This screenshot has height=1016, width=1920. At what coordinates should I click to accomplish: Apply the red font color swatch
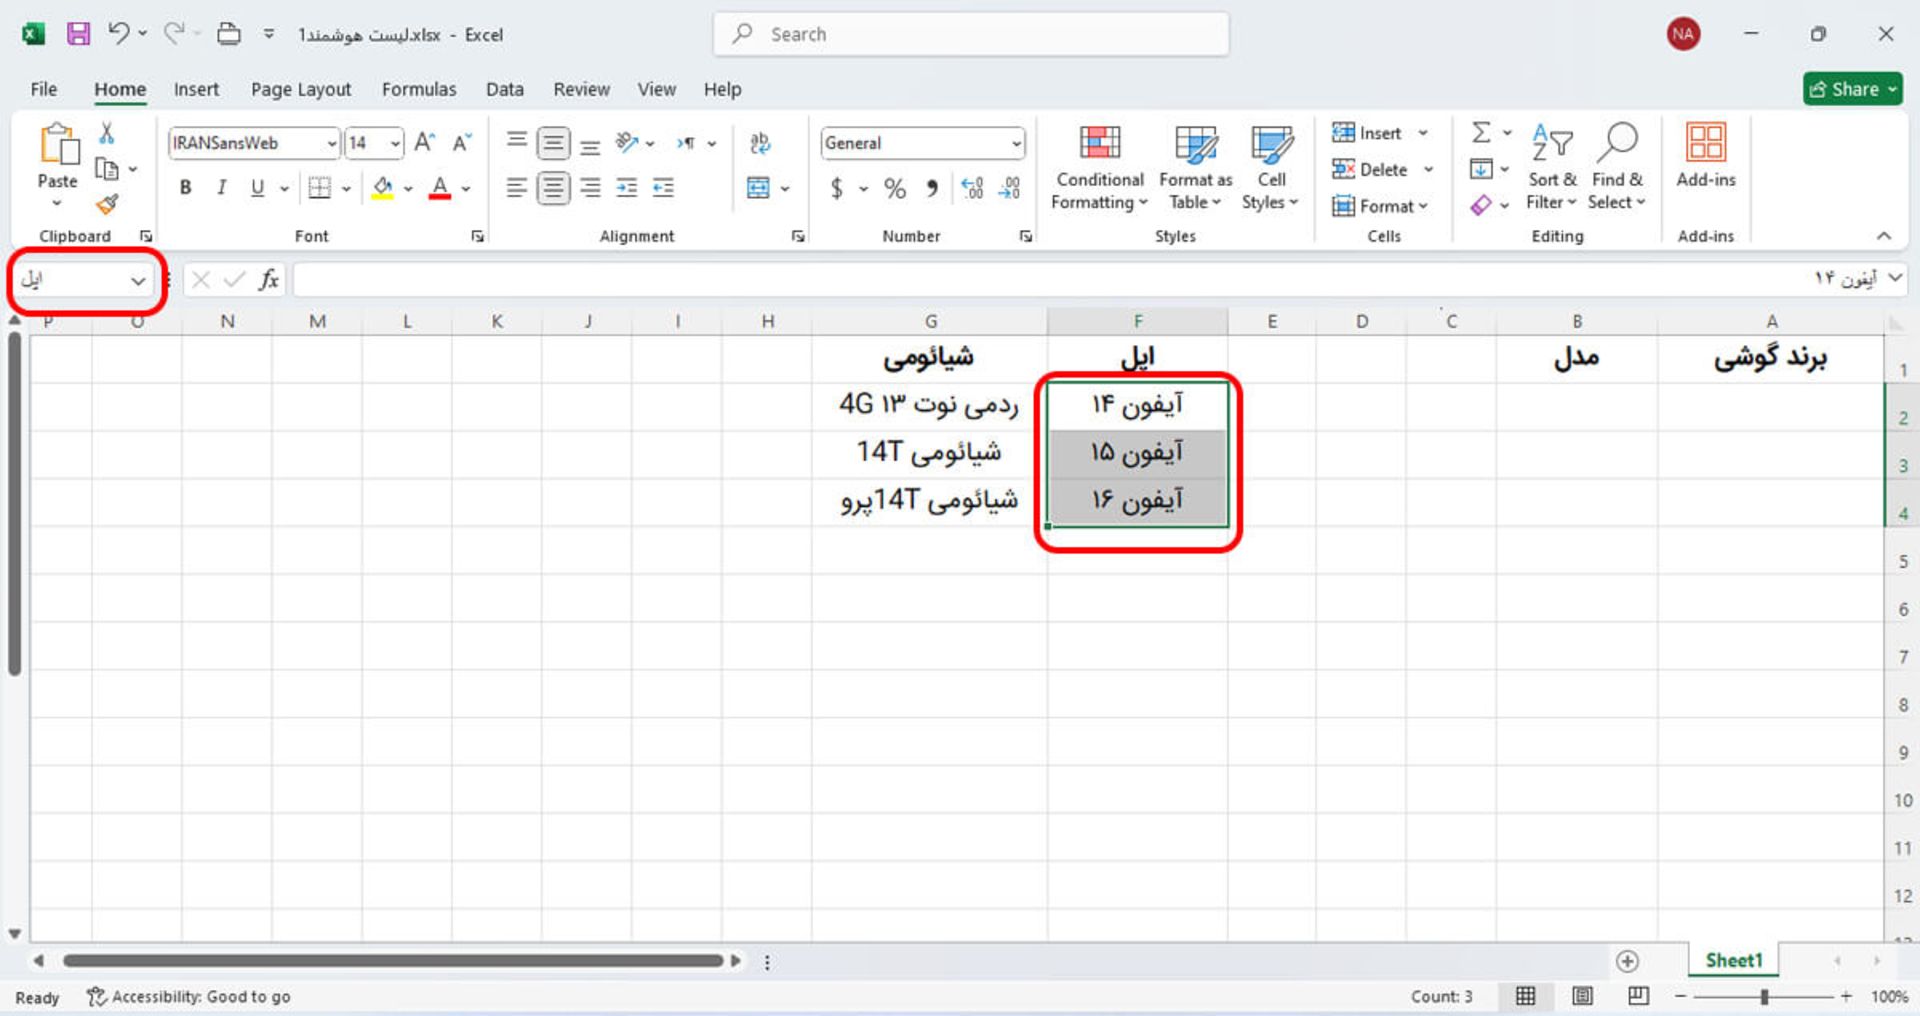439,187
